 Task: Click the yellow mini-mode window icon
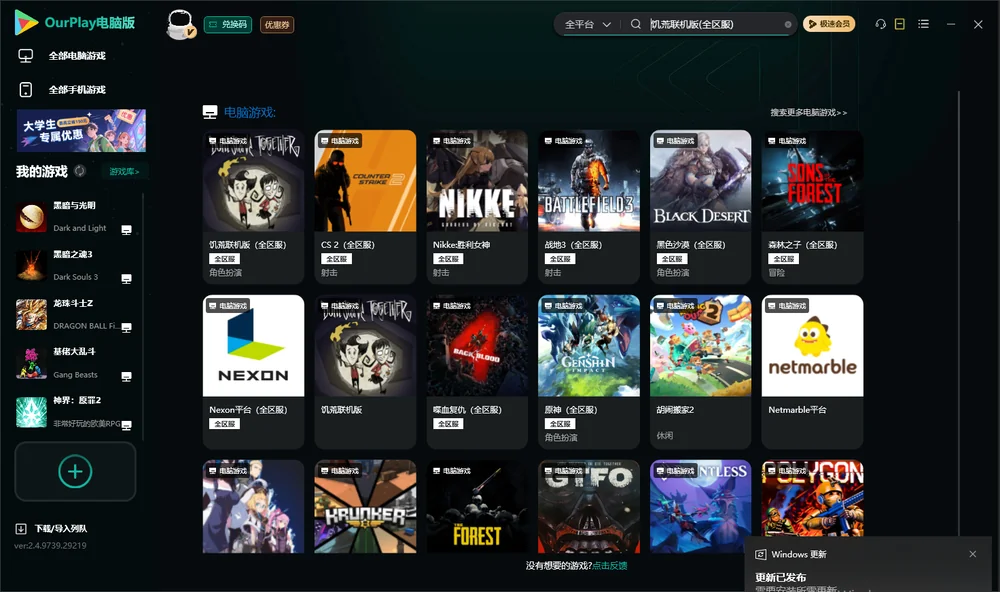(900, 24)
